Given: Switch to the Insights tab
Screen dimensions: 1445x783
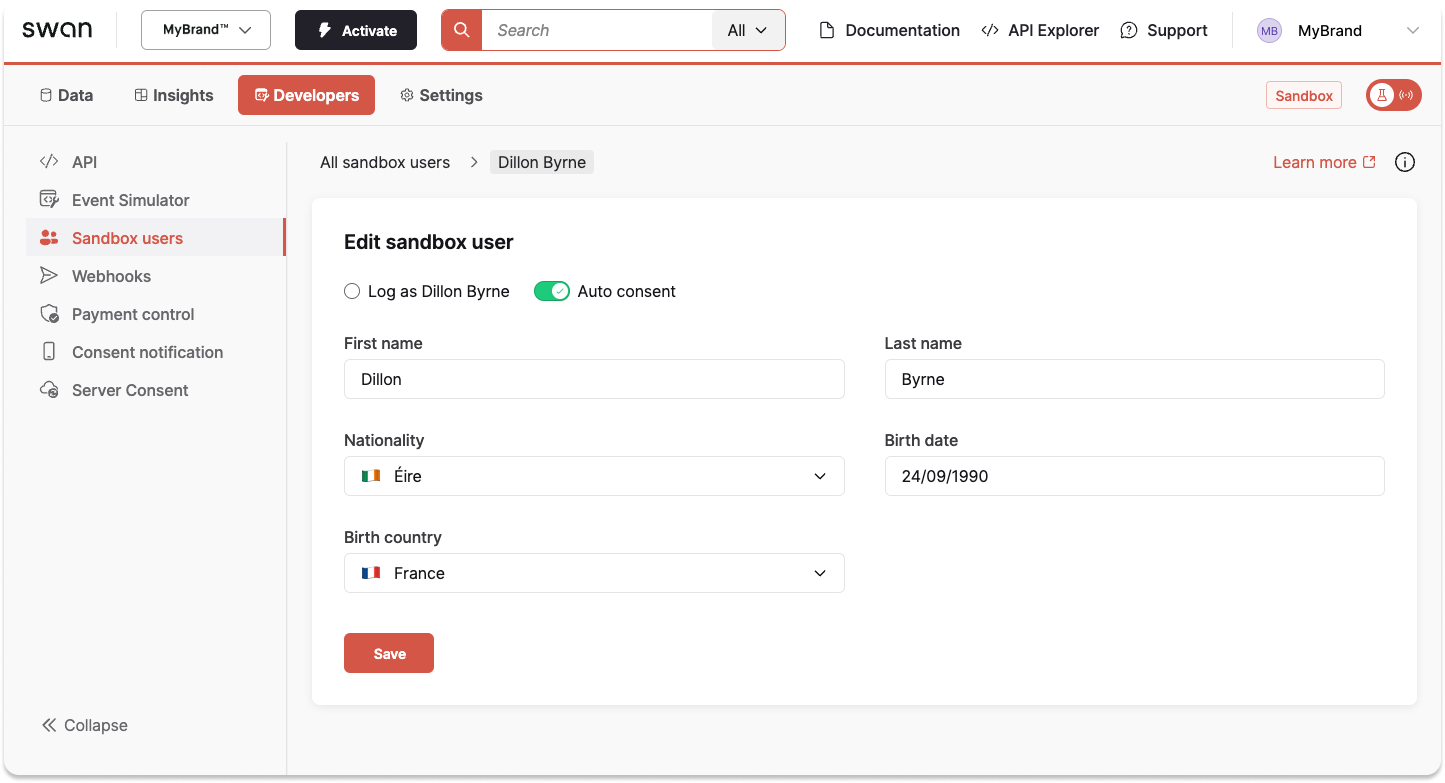Looking at the screenshot, I should 172,95.
